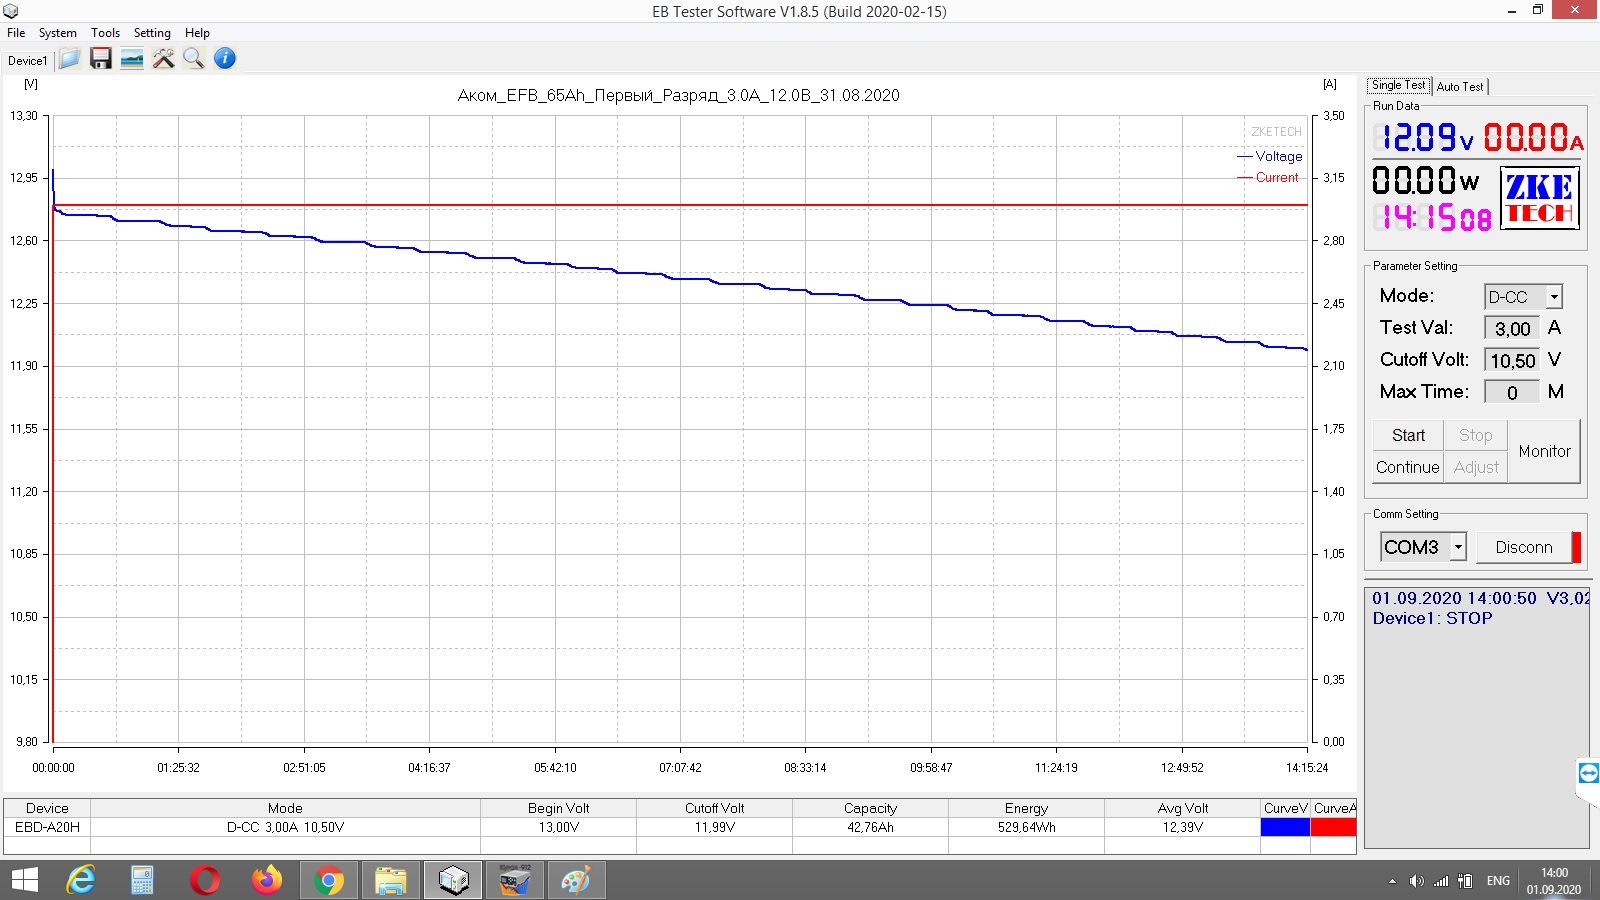Click the floppy disk save icon
Viewport: 1600px width, 900px height.
click(100, 59)
